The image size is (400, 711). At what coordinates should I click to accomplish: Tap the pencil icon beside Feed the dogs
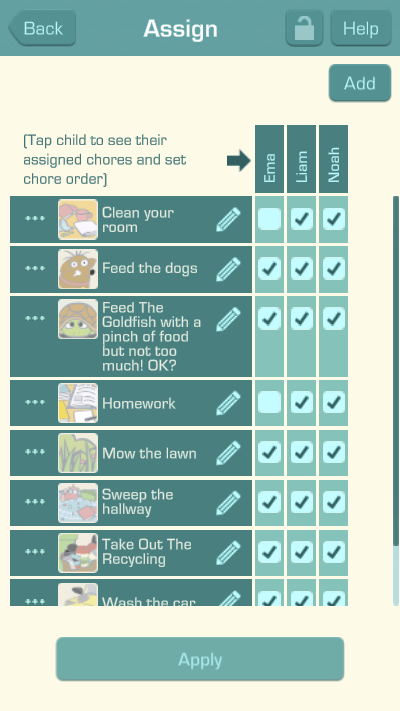(x=228, y=269)
